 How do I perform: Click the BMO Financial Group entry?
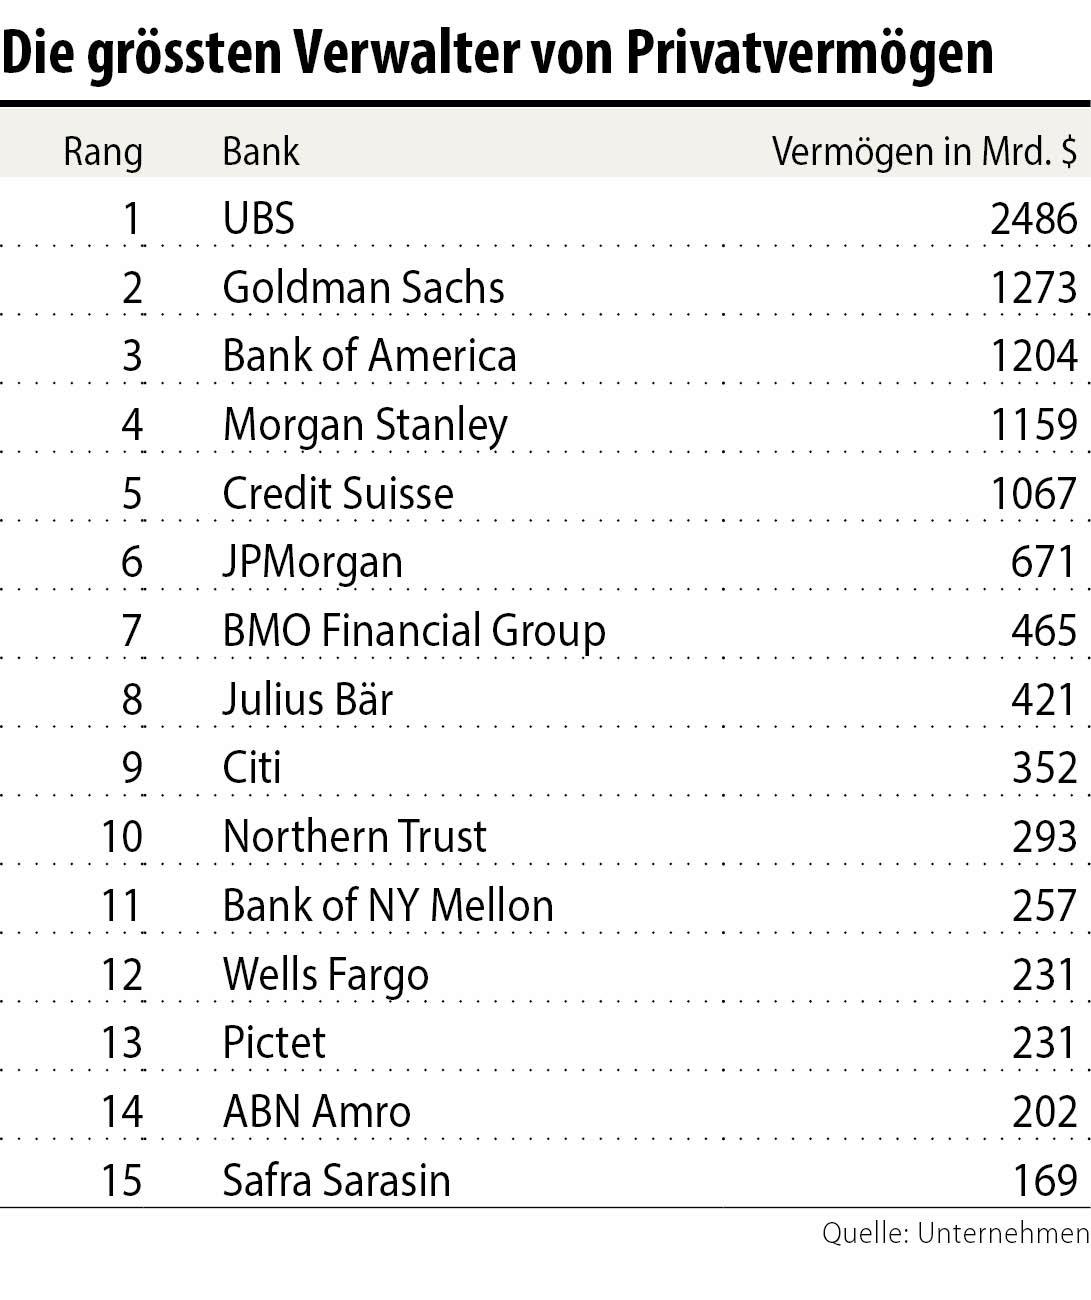pos(414,631)
